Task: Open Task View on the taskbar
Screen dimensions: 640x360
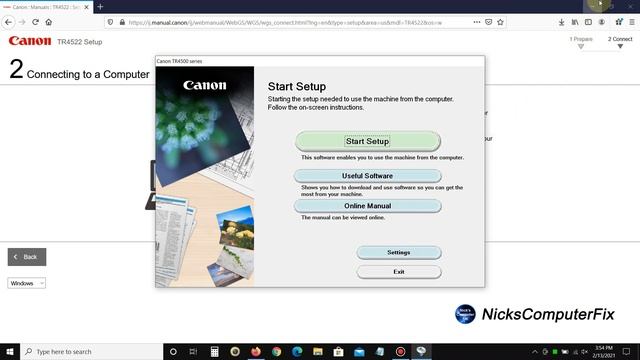Action: tap(193, 351)
